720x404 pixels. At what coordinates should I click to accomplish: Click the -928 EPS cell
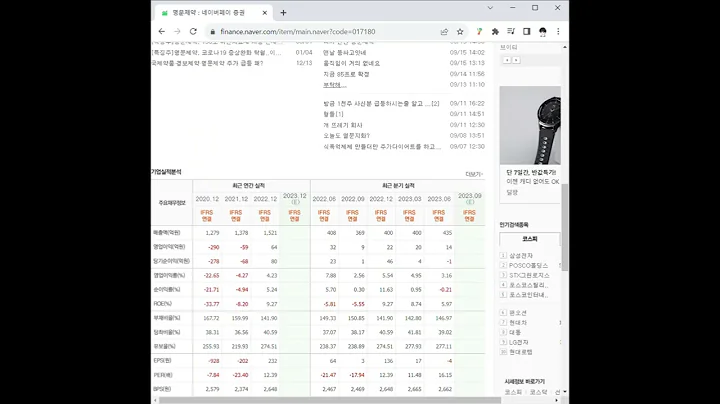(x=214, y=361)
